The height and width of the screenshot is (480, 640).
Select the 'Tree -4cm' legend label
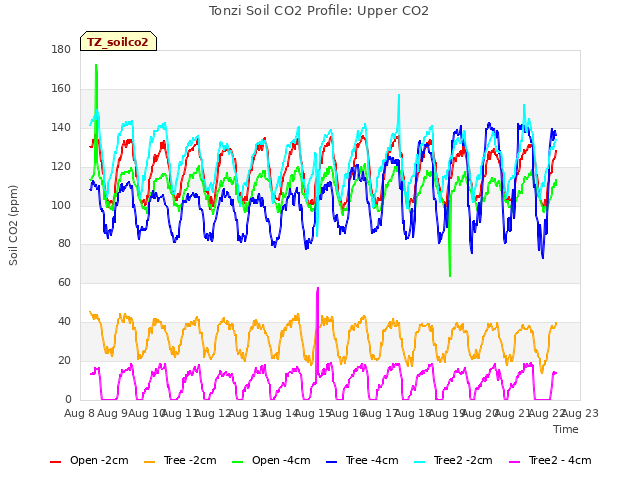point(372,460)
